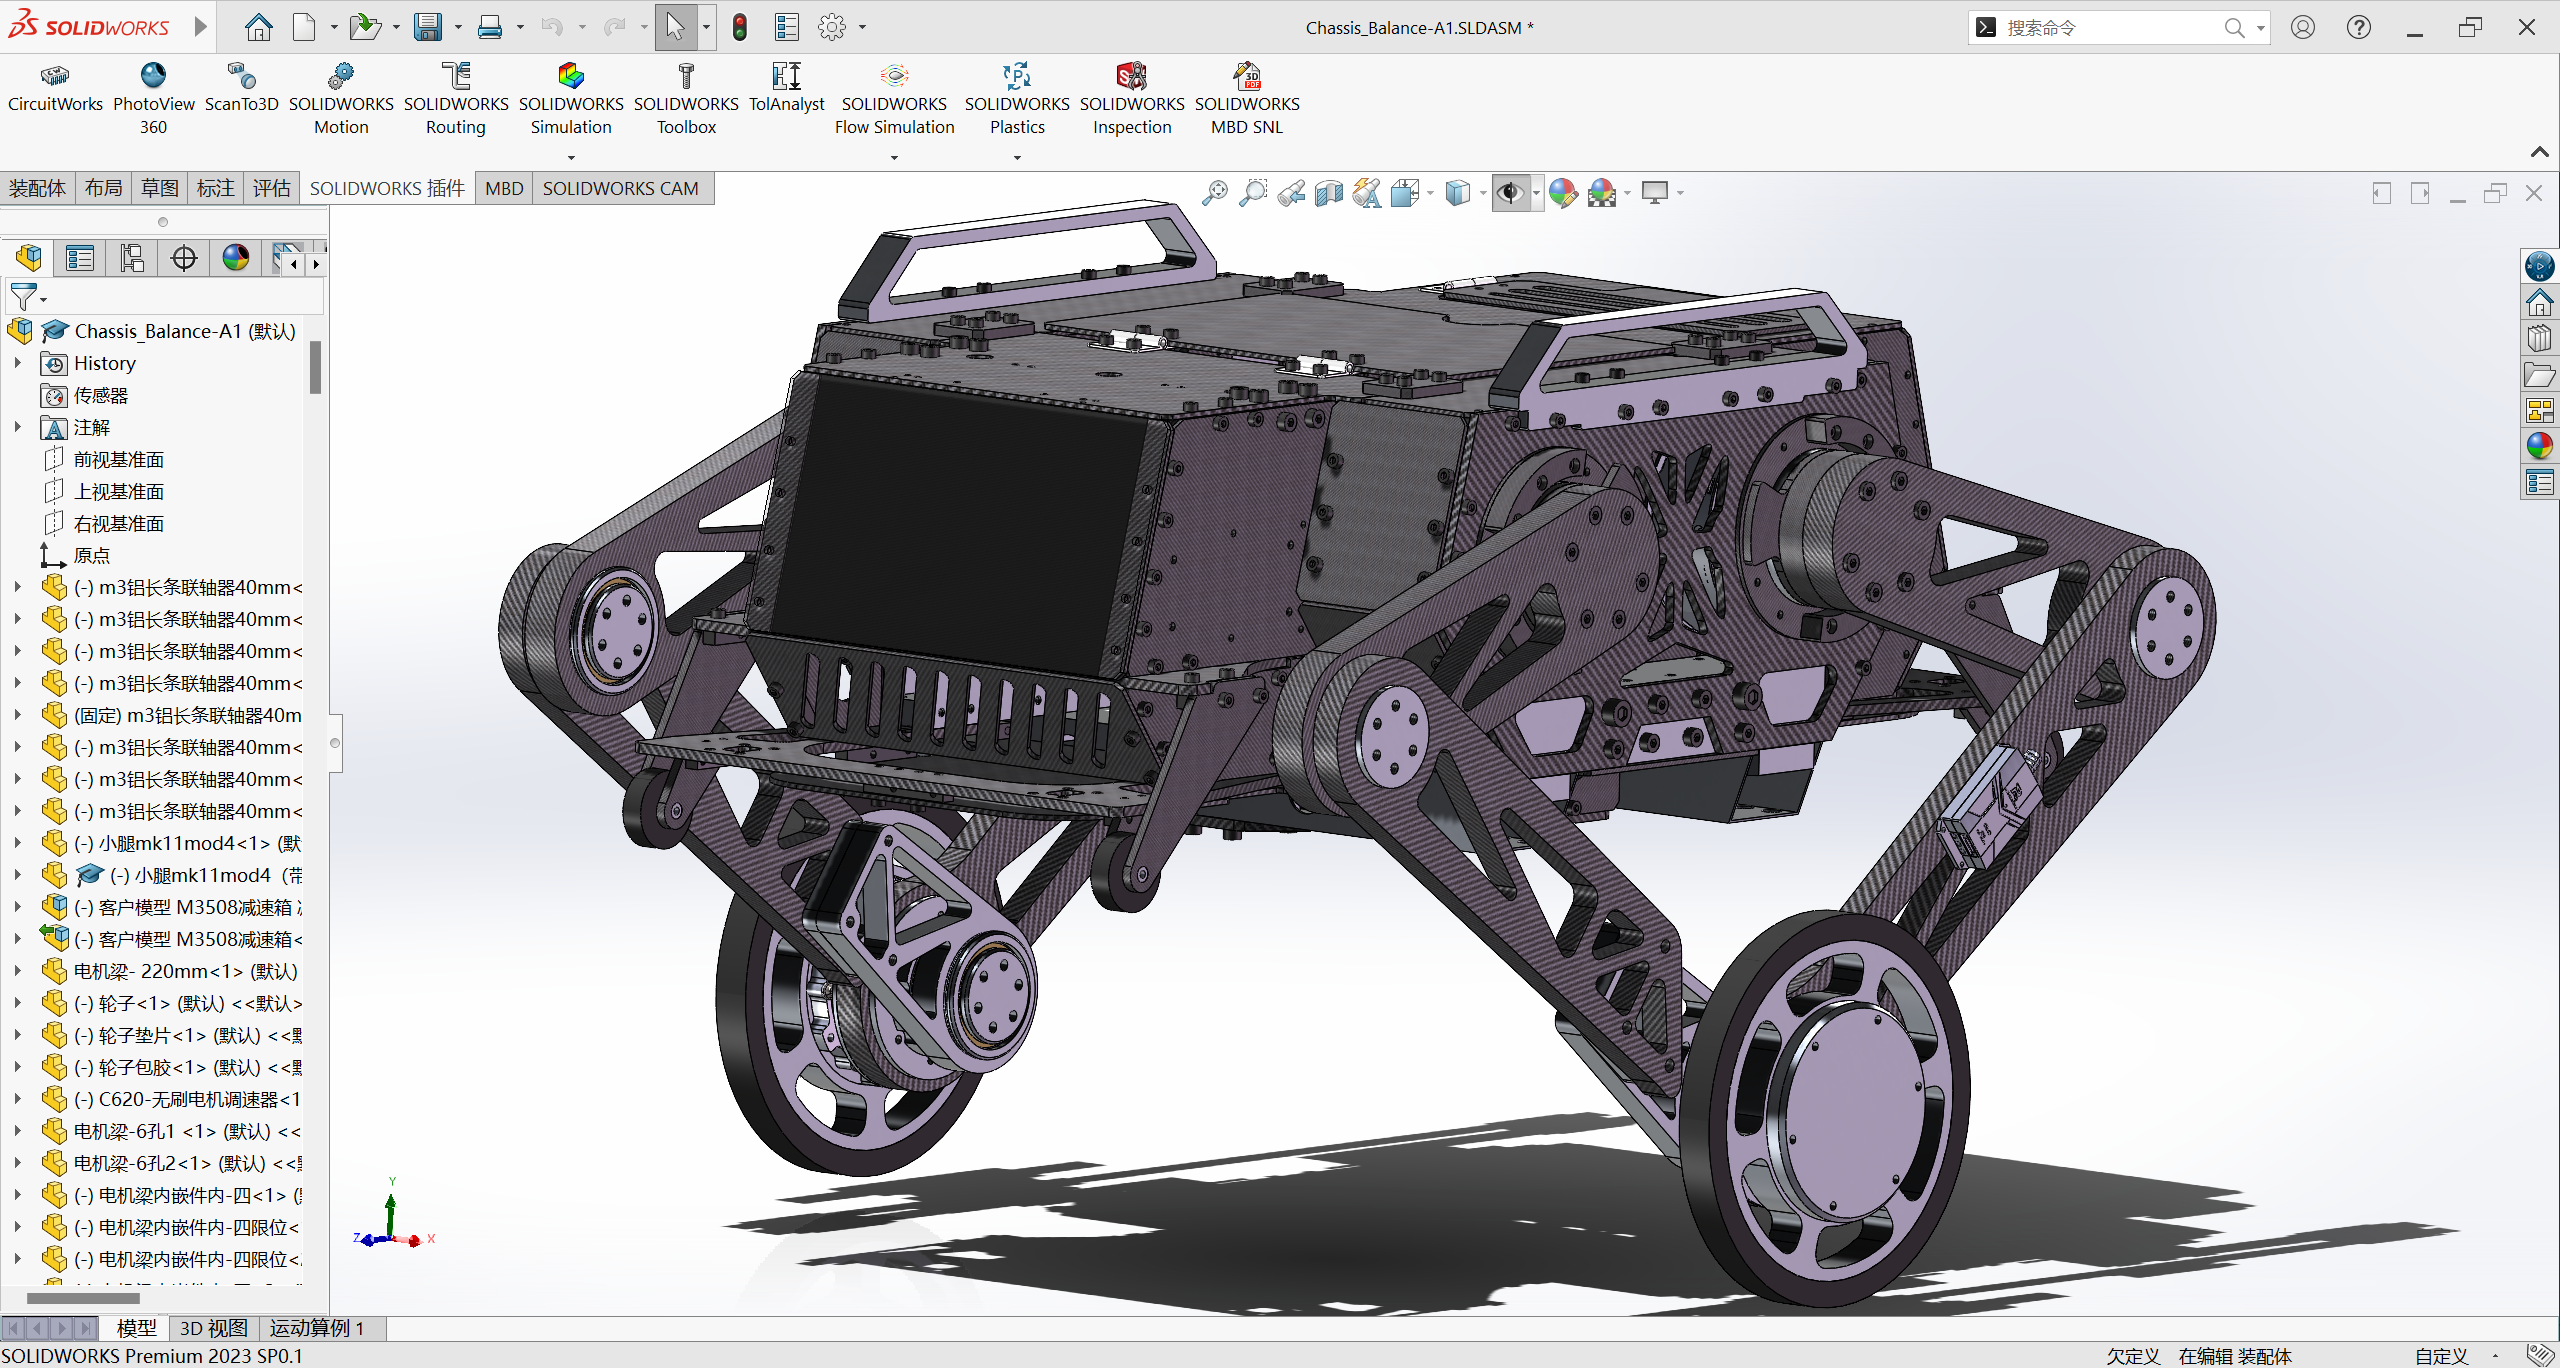Collapse the ribbon with the chevron arrow
The image size is (2560, 1368).
tap(2539, 152)
